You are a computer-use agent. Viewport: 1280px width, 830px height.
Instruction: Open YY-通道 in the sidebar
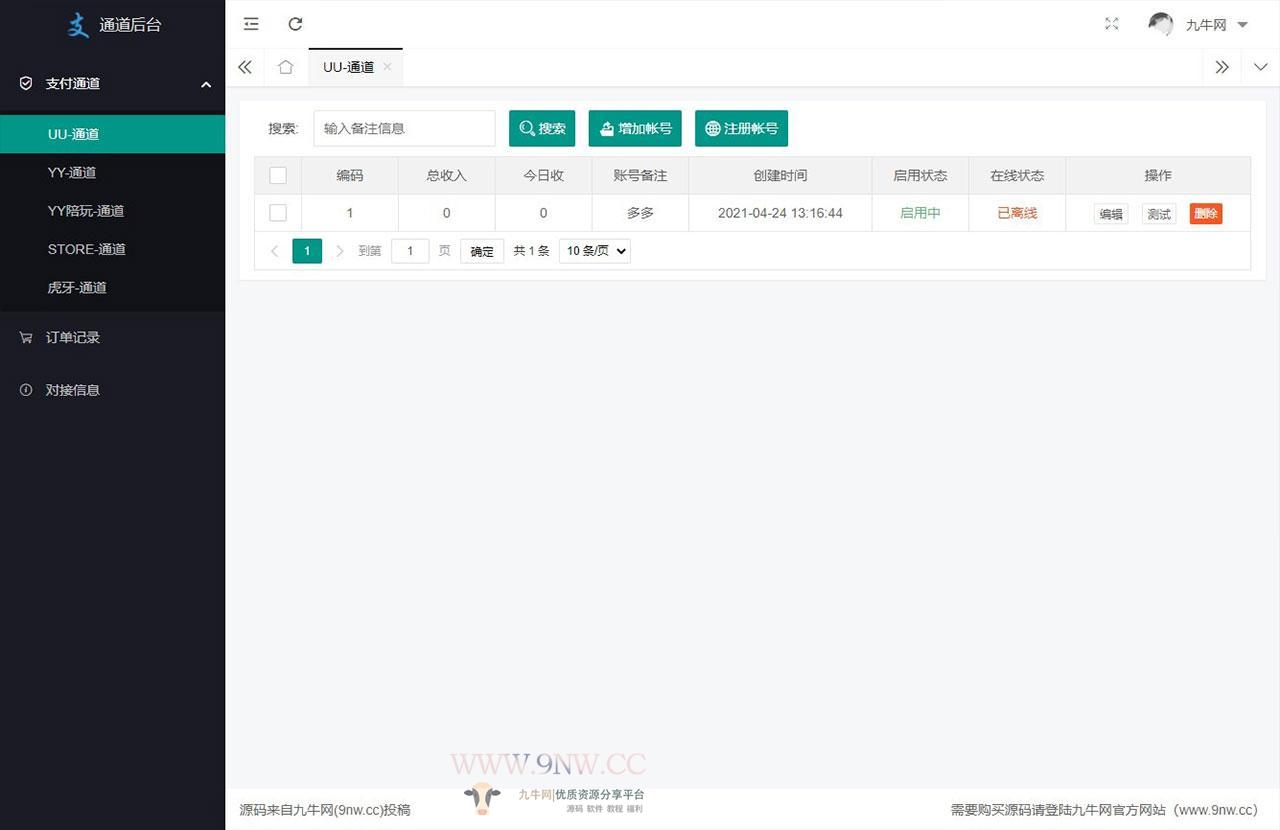[112, 172]
